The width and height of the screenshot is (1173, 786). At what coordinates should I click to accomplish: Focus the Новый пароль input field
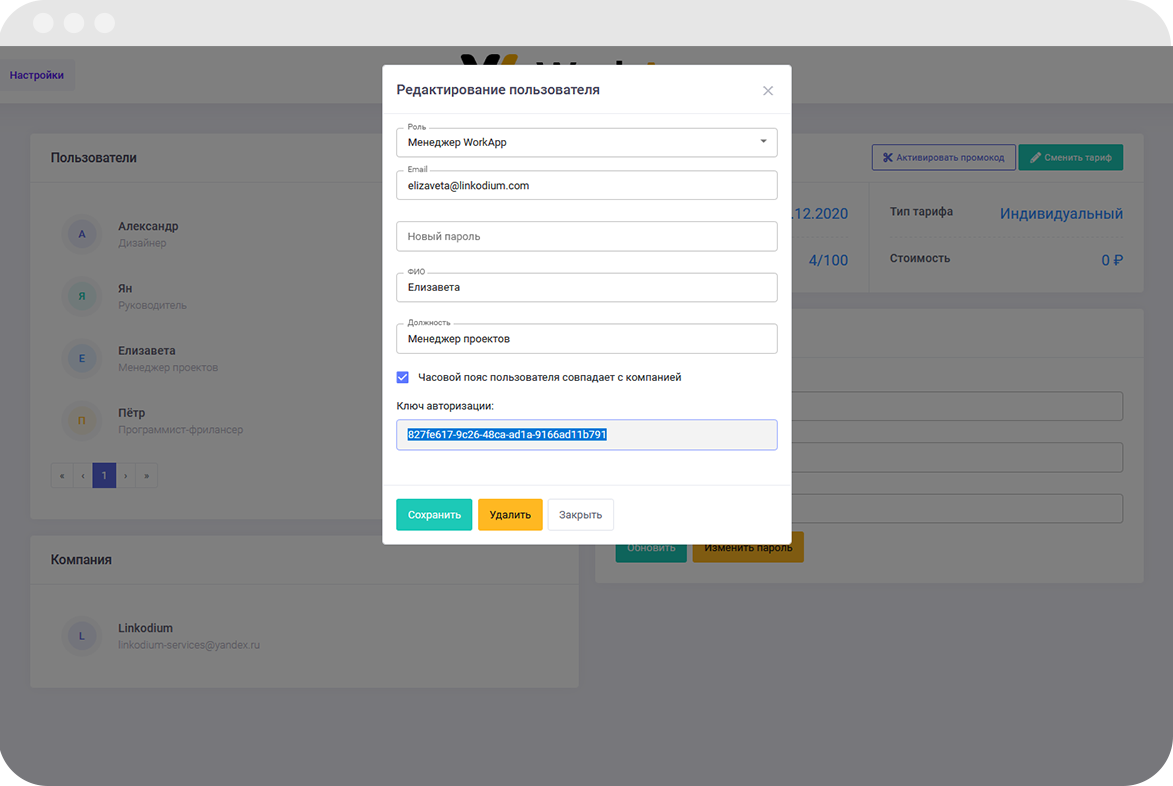[x=586, y=236]
